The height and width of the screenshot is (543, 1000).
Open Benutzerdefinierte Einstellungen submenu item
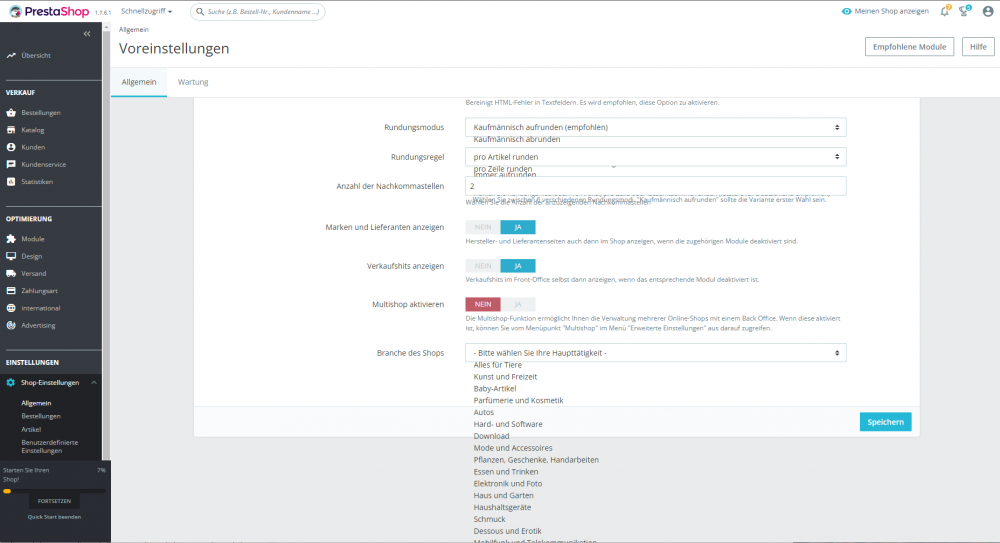(50, 447)
